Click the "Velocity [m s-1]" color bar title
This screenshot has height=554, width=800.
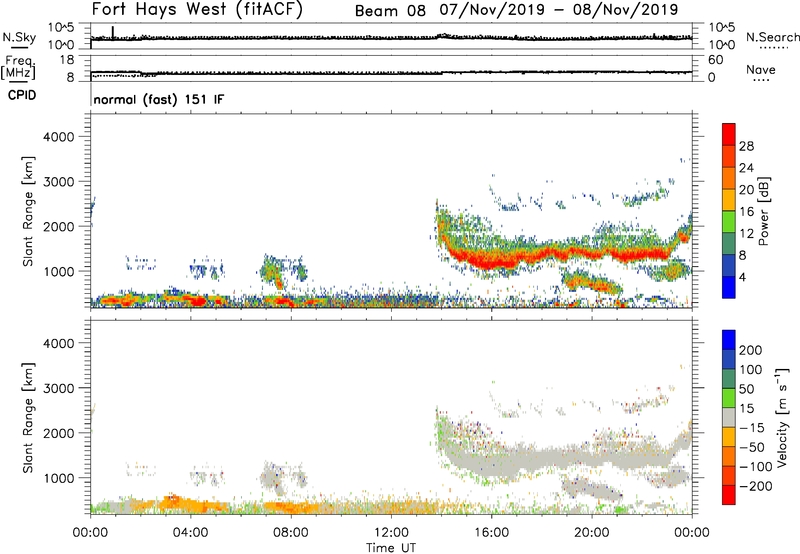(782, 417)
